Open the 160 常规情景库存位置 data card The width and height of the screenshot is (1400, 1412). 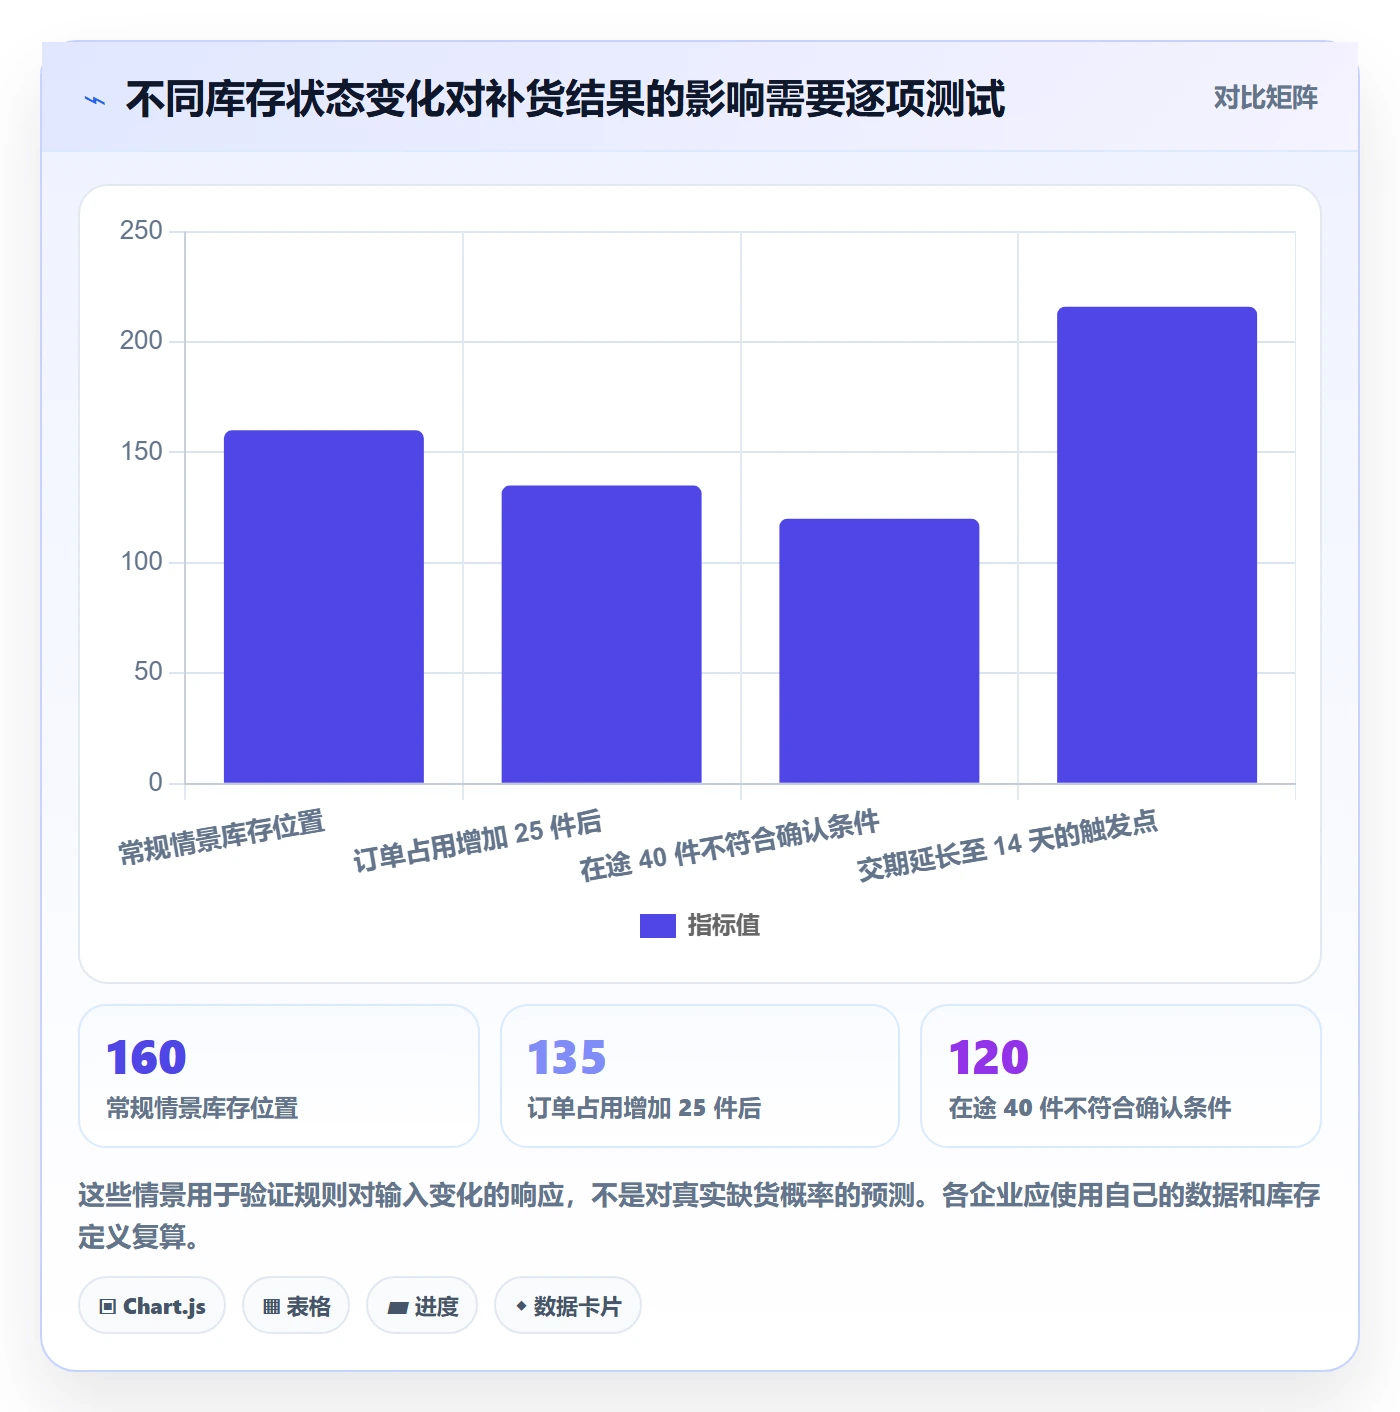(279, 1076)
